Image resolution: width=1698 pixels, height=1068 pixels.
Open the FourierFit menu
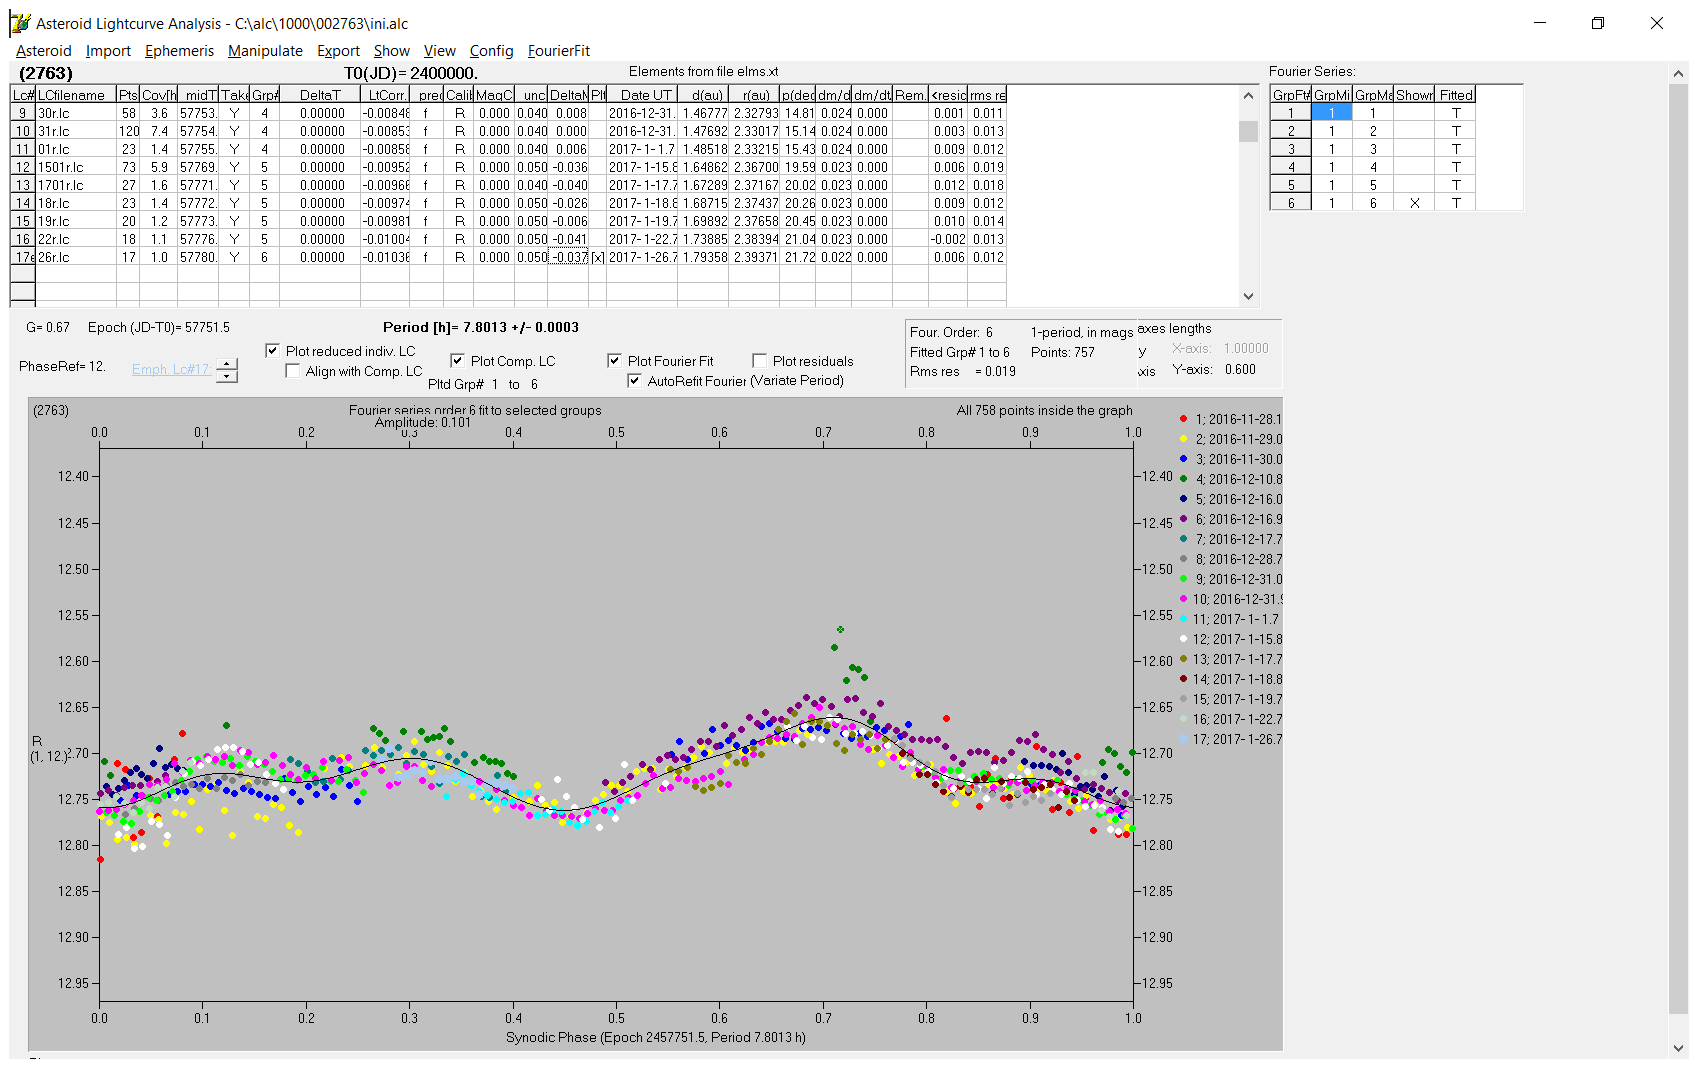[559, 51]
